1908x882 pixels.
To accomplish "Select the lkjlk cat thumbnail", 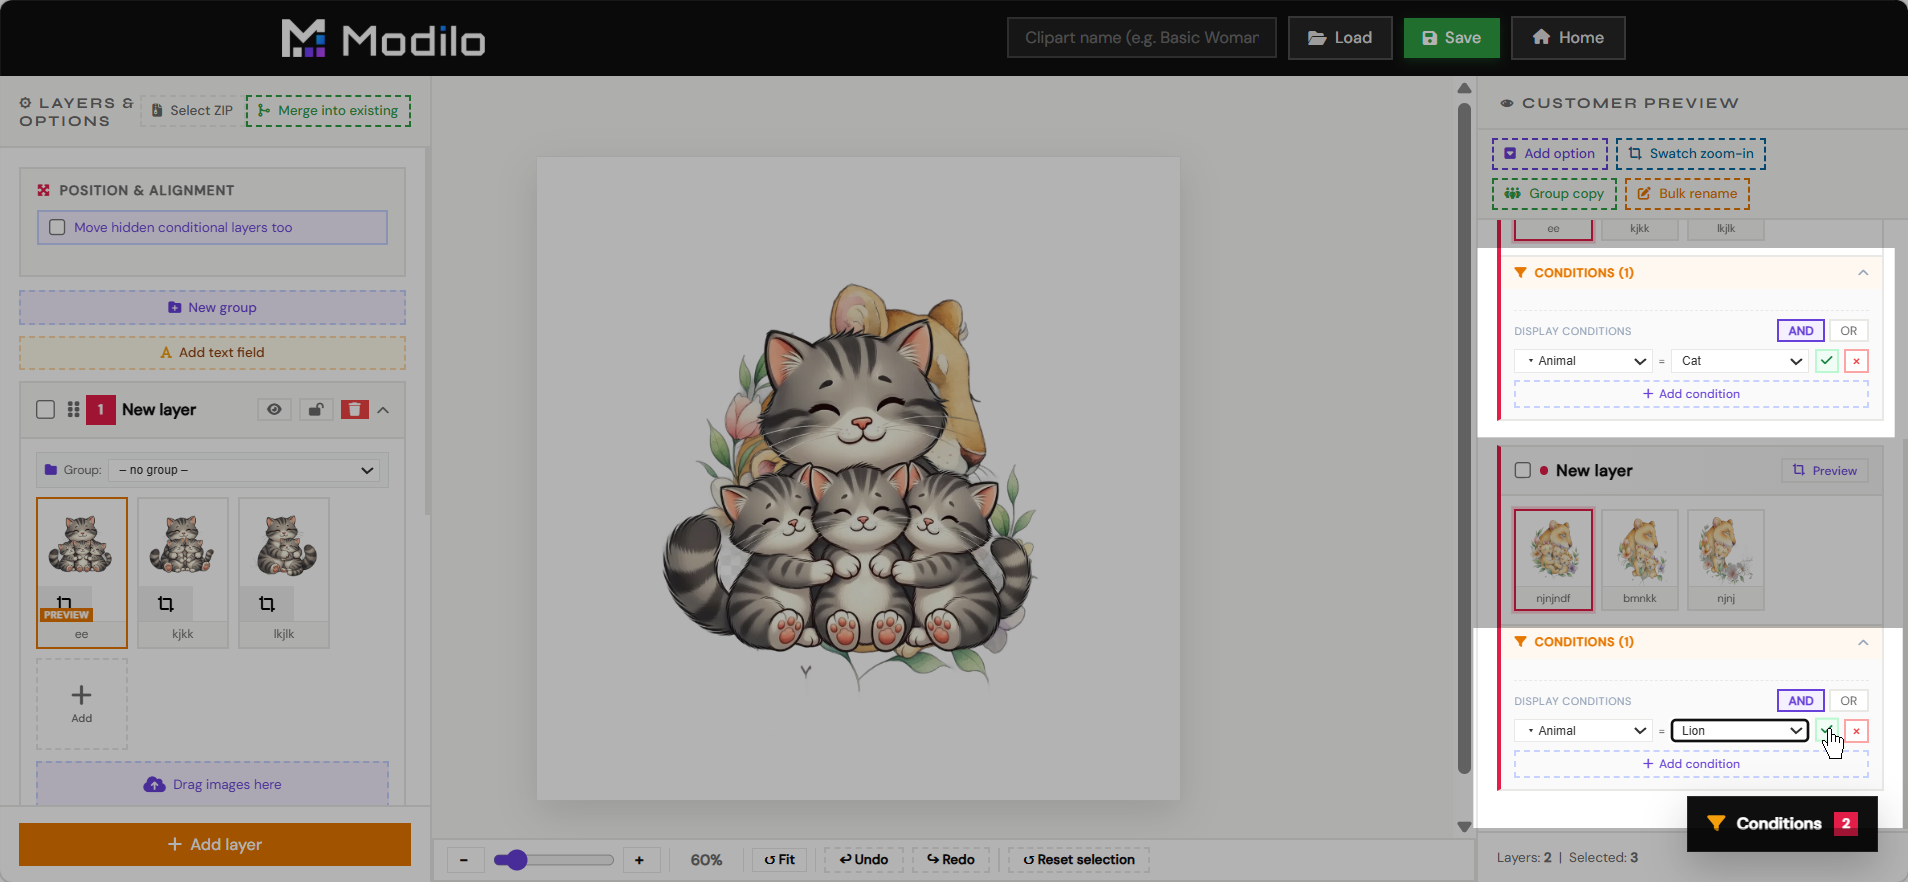I will [x=284, y=572].
